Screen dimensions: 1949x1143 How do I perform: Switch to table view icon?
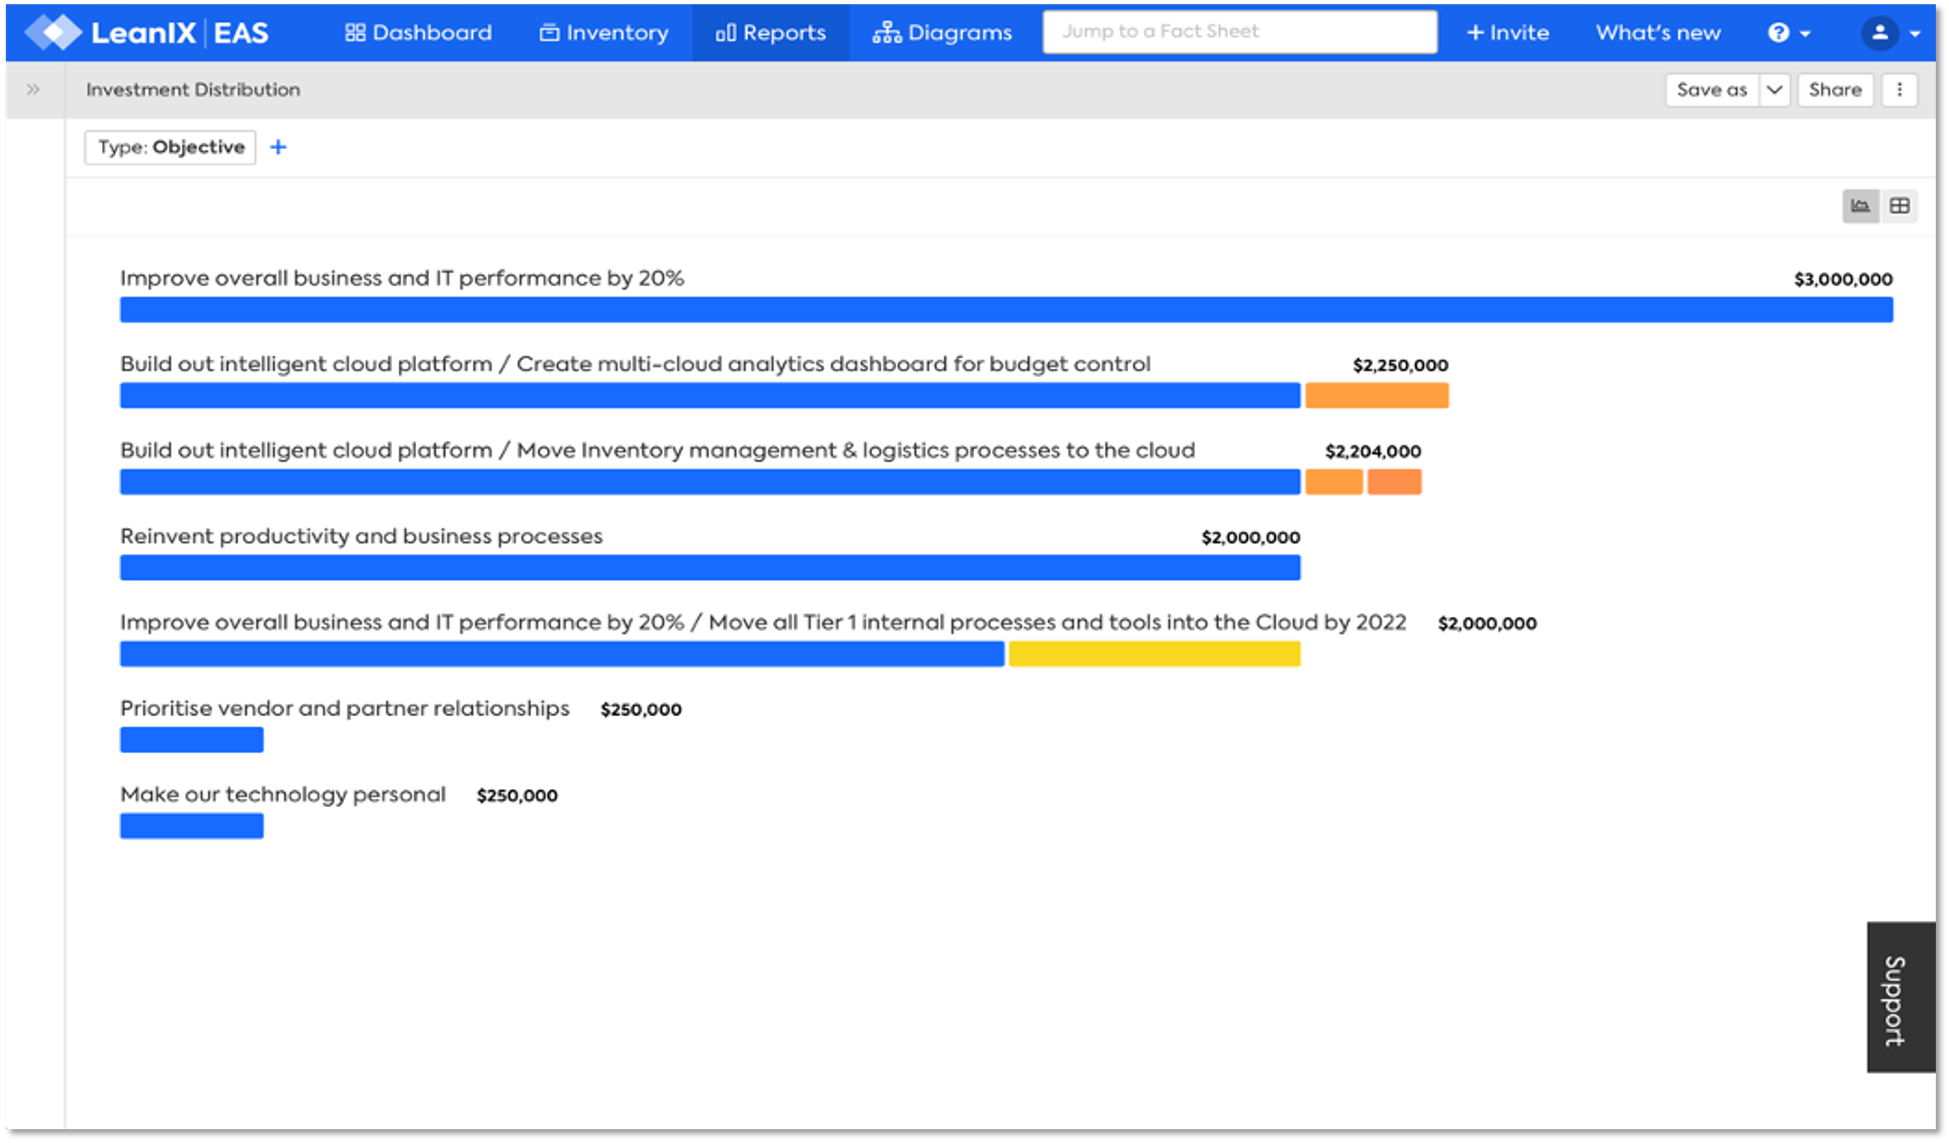click(x=1899, y=206)
